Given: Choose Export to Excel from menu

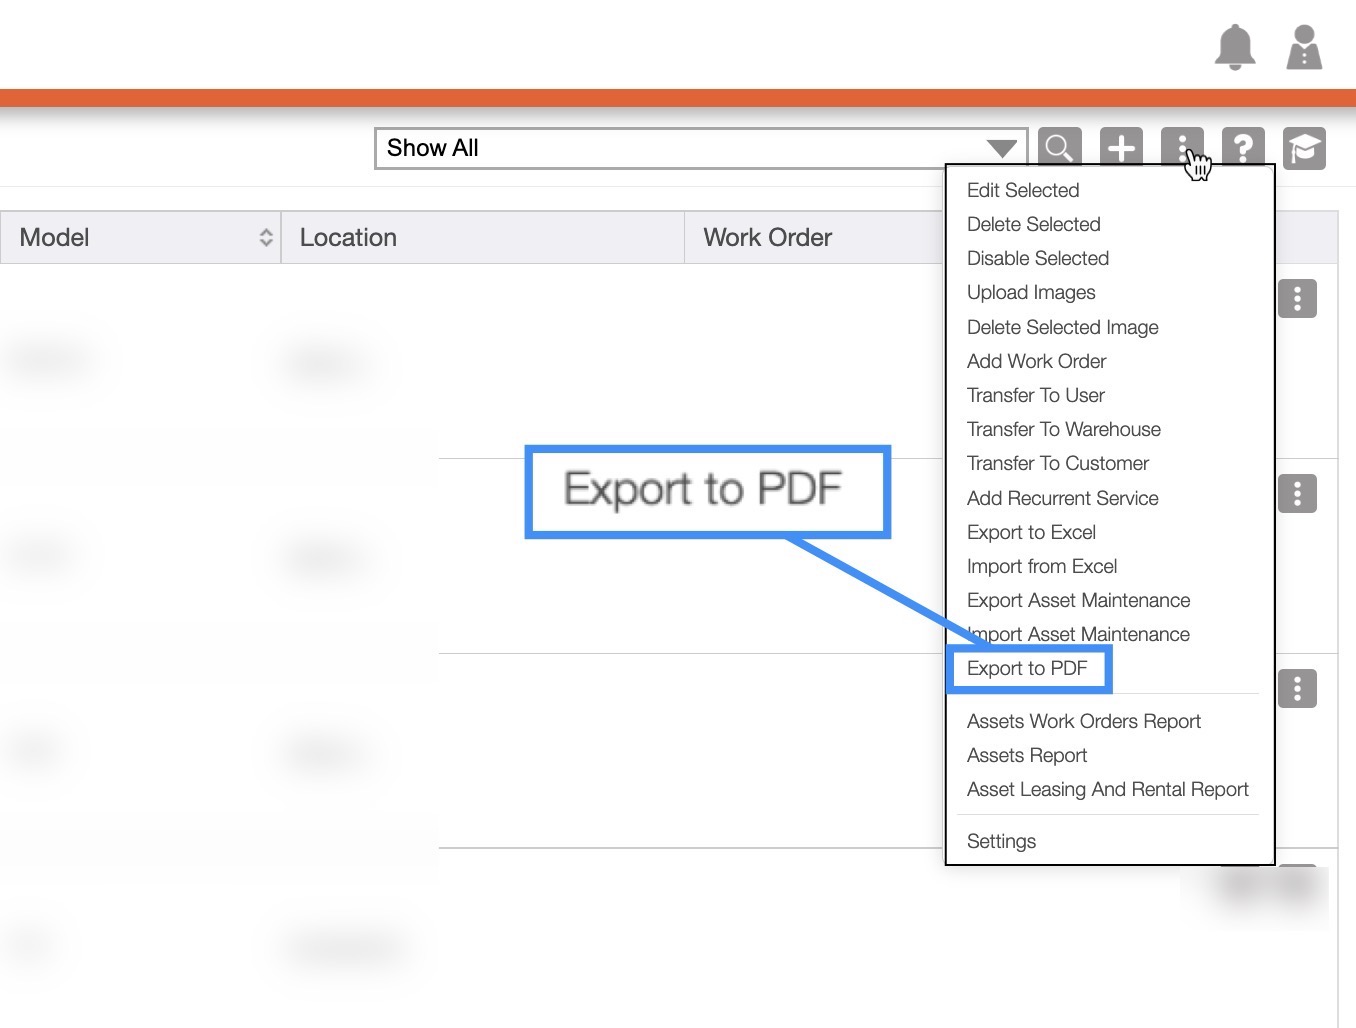Looking at the screenshot, I should point(1031,532).
